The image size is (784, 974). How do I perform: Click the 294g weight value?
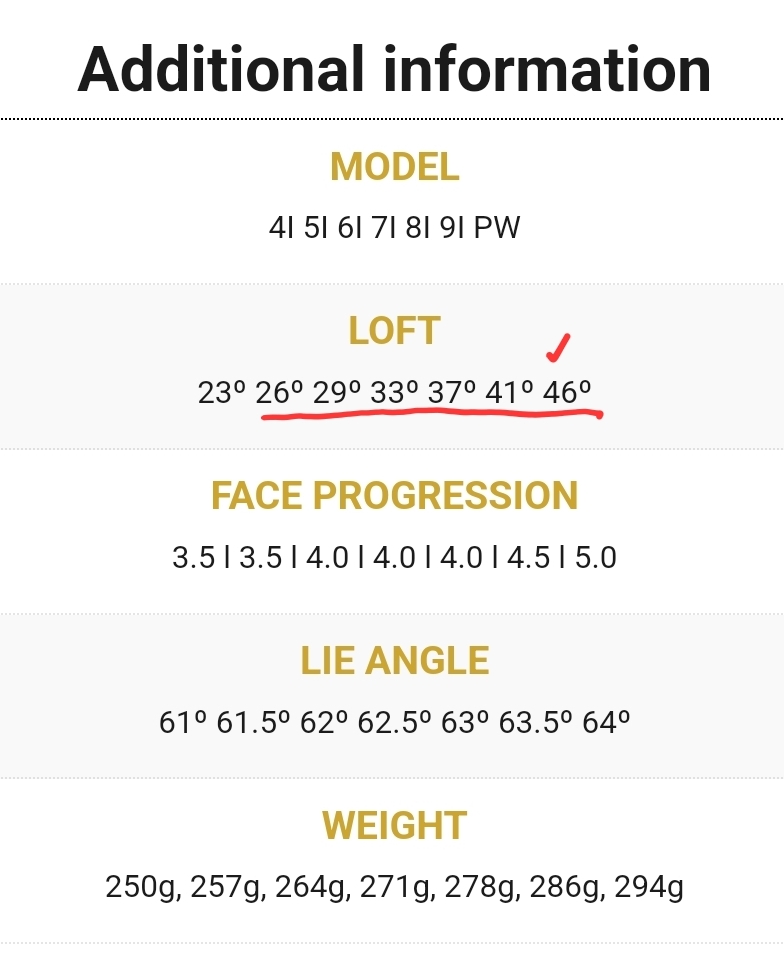pyautogui.click(x=649, y=887)
